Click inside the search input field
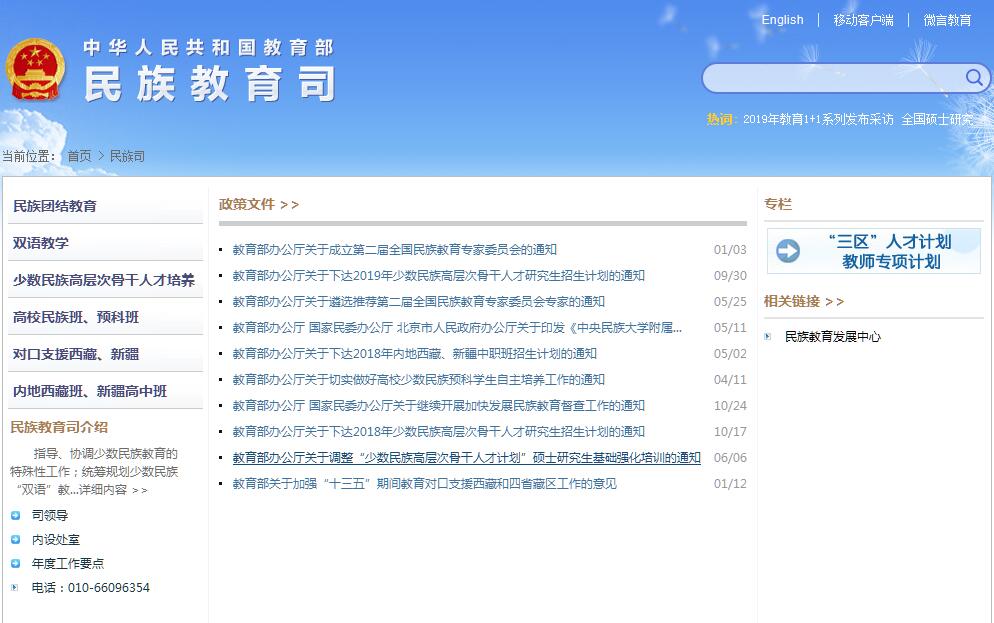 click(x=830, y=78)
